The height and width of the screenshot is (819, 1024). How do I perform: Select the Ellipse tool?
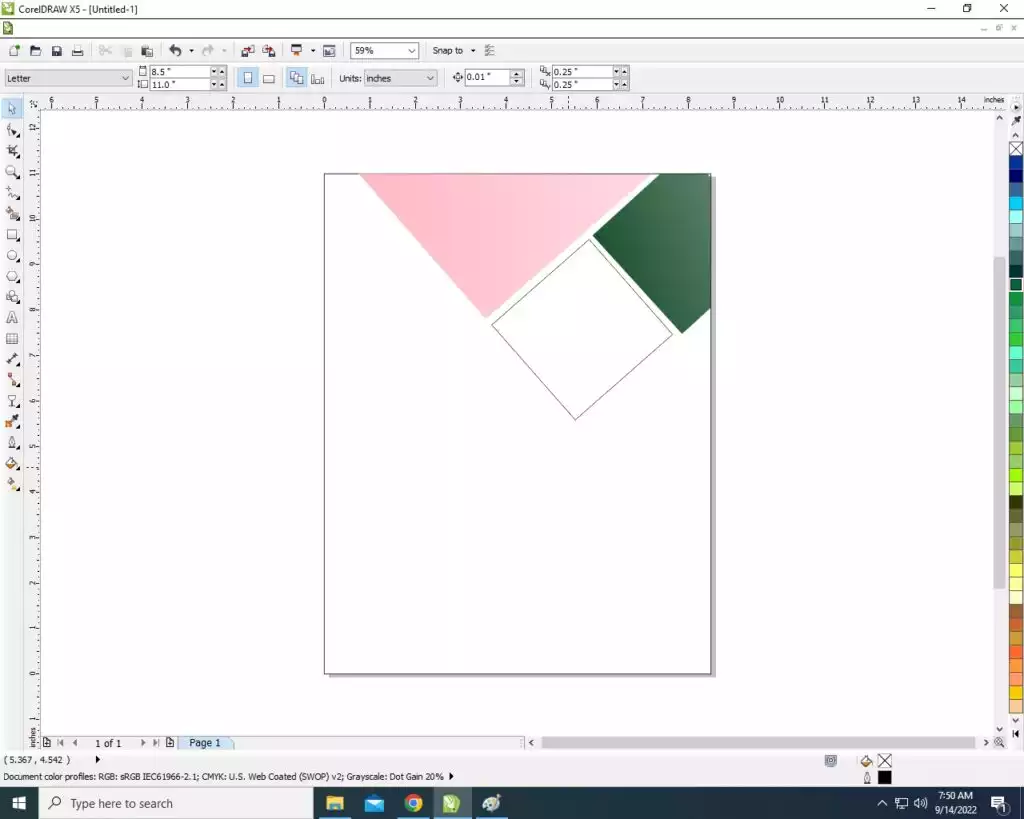pos(12,256)
